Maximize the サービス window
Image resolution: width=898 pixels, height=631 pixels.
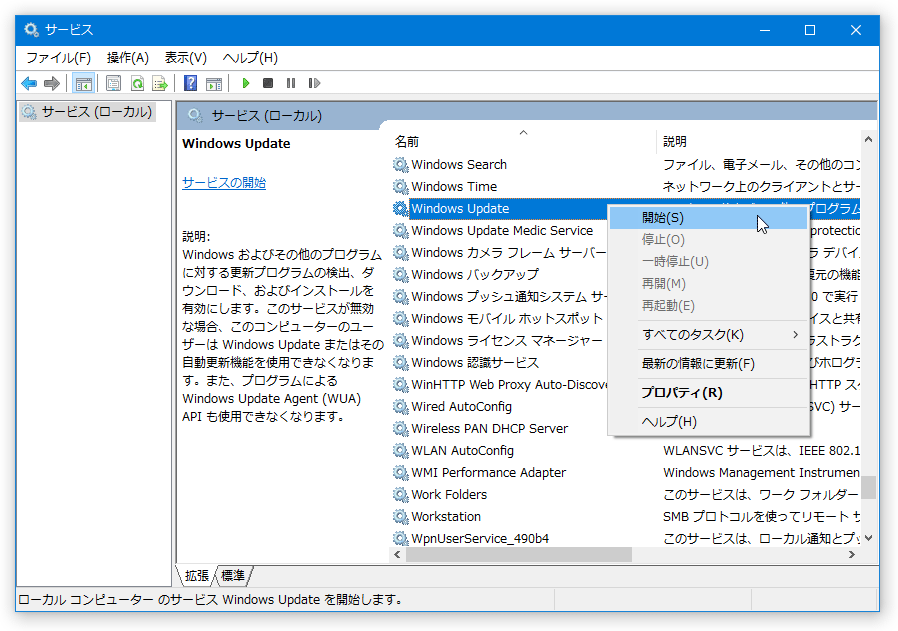[810, 30]
